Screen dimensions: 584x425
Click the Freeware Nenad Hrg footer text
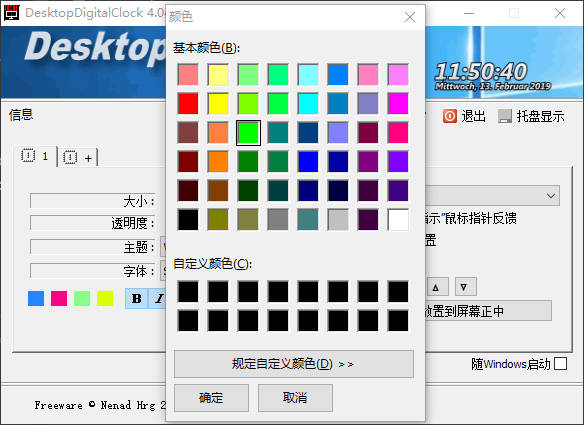100,405
